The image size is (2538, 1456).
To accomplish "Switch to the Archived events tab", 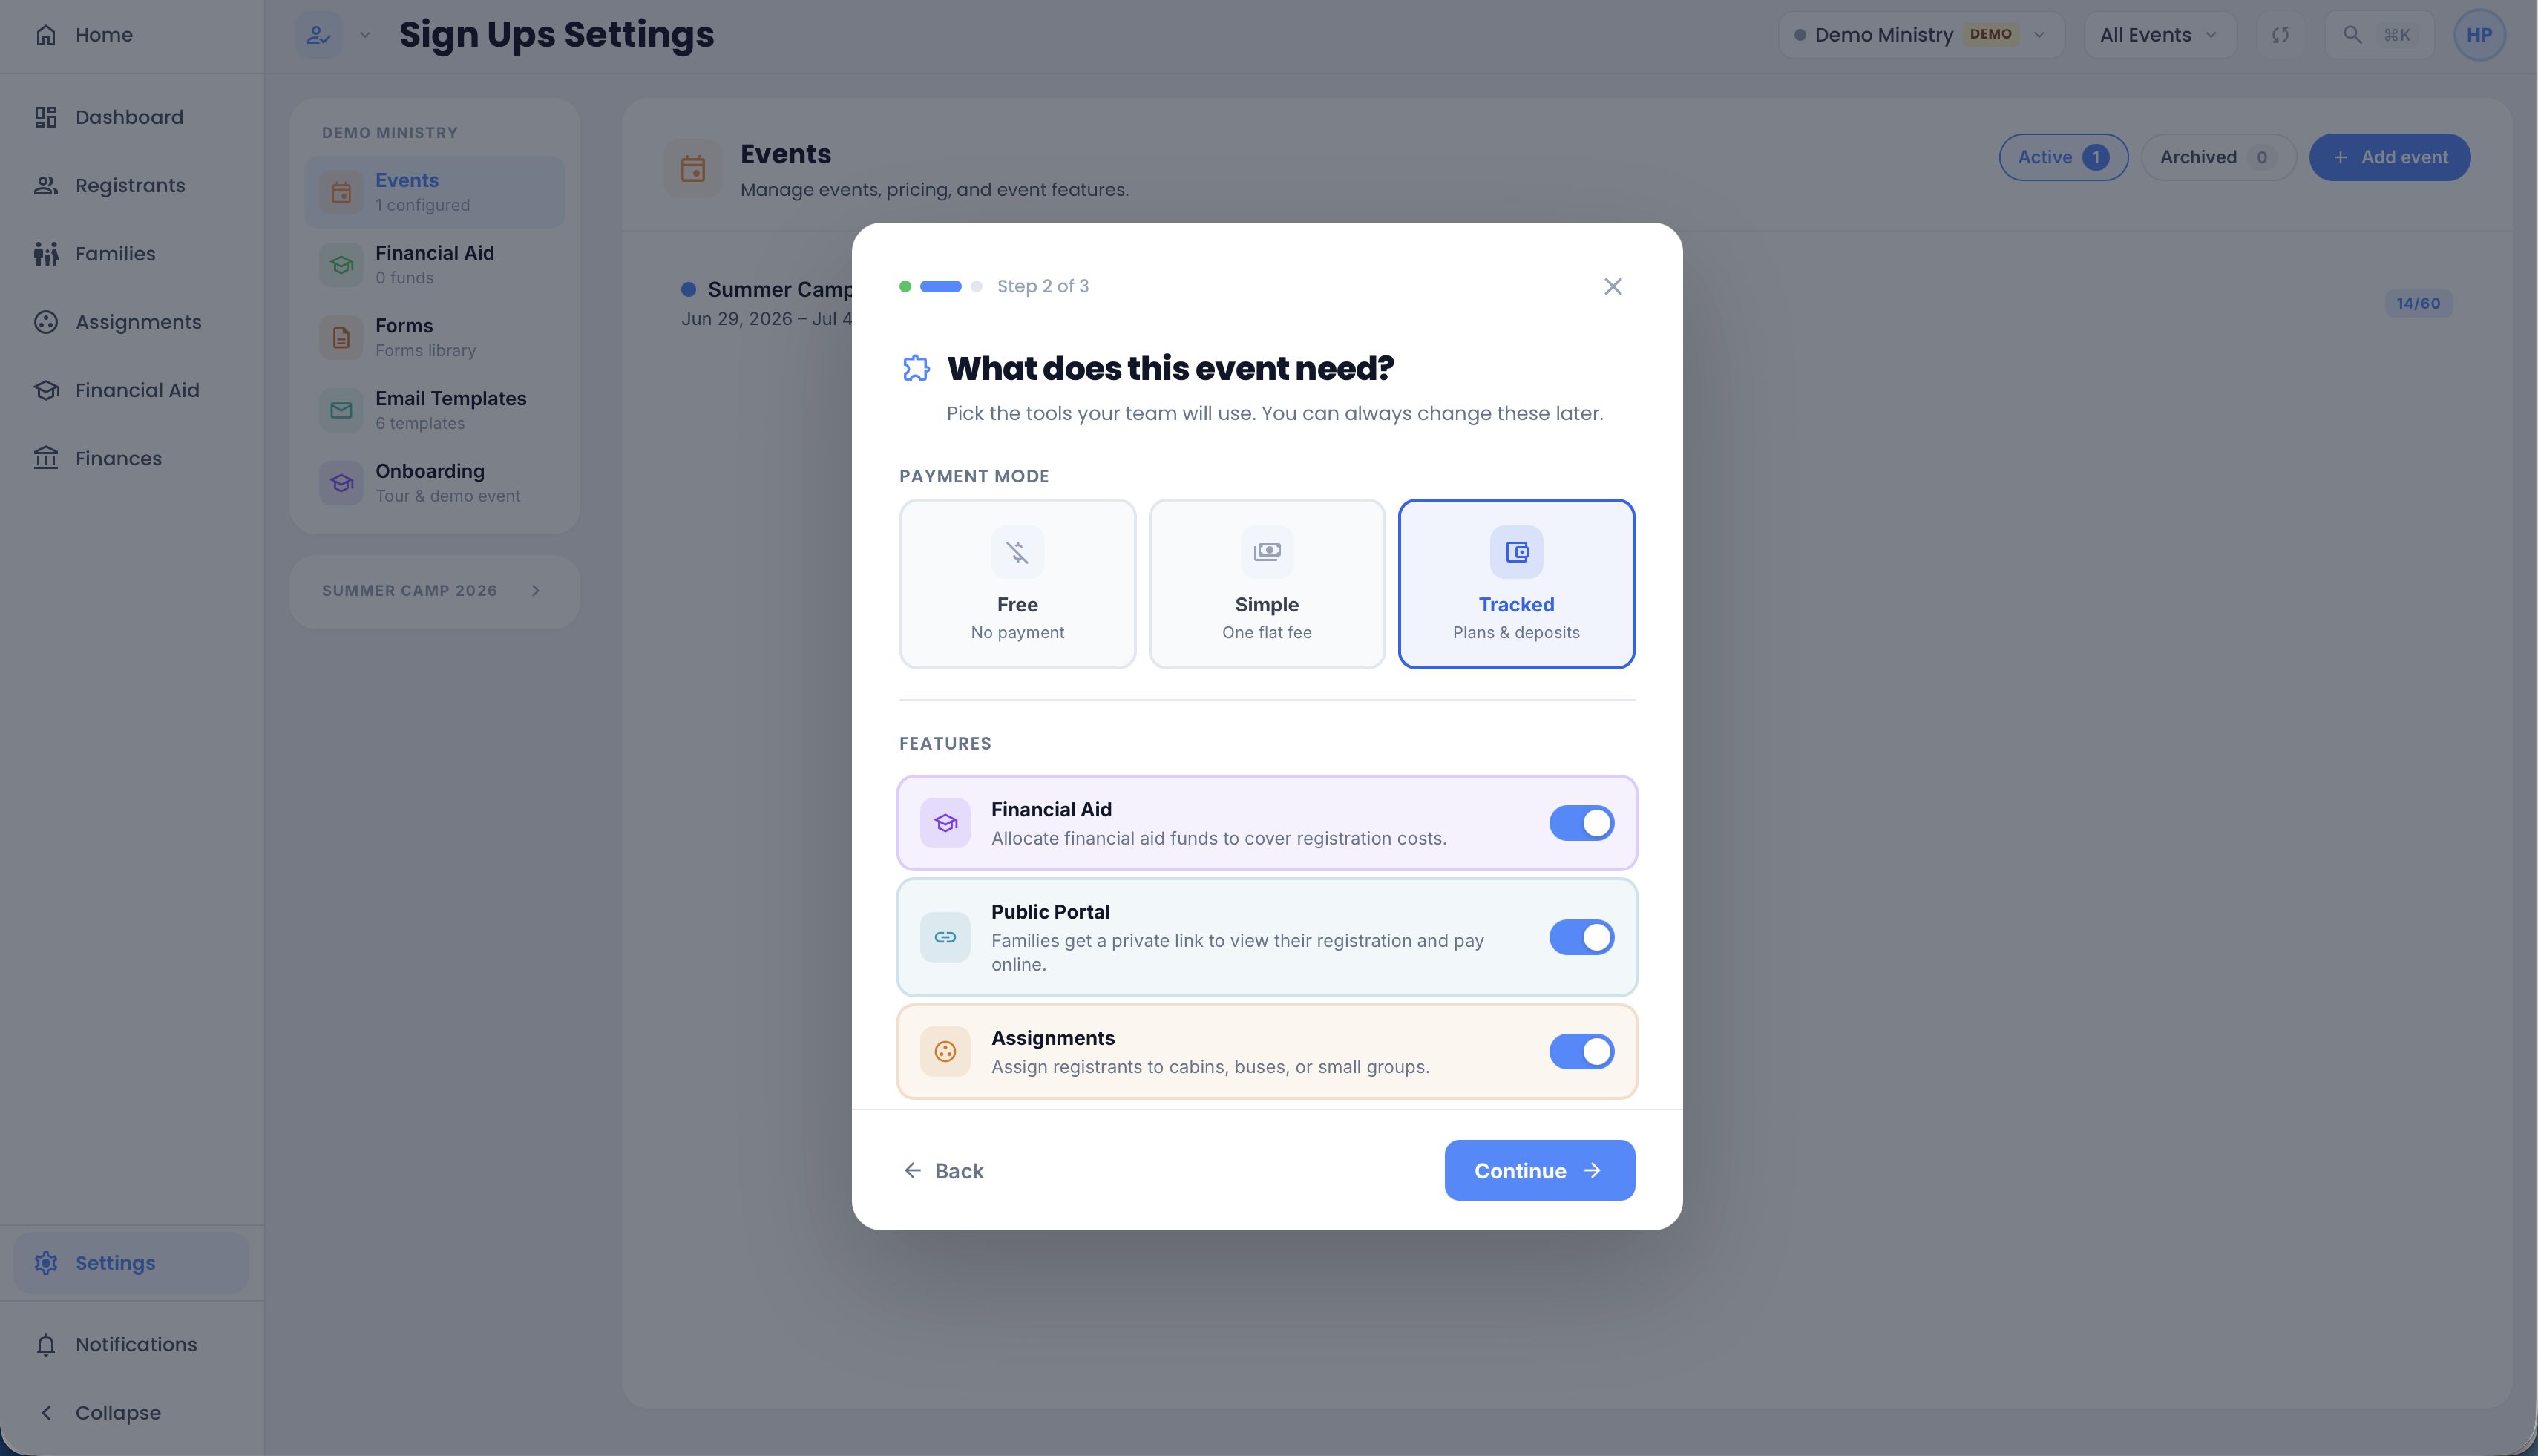I will tap(2218, 157).
